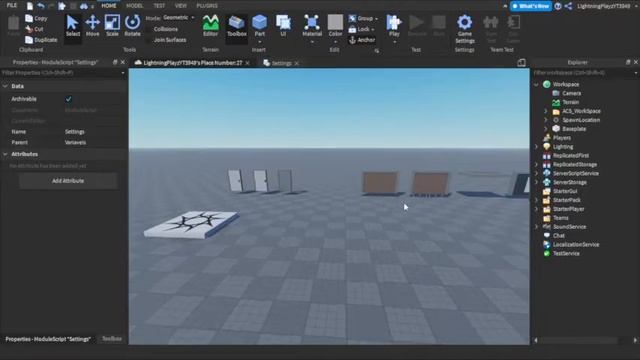This screenshot has width=640, height=360.
Task: Click the What's New button
Action: (x=531, y=6)
